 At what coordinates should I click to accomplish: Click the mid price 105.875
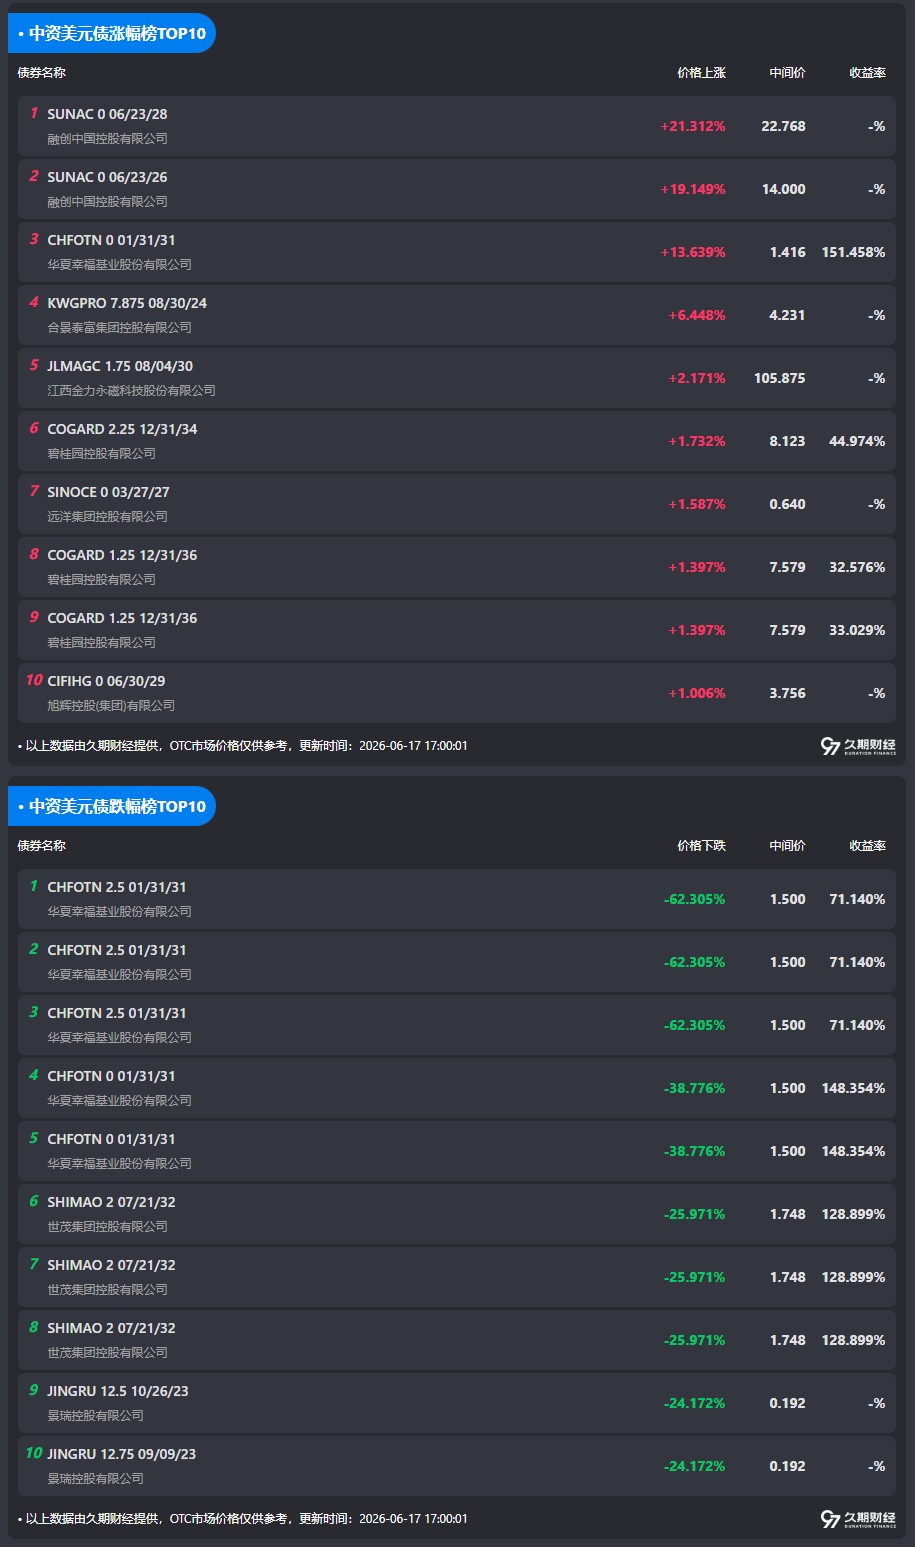pos(779,378)
